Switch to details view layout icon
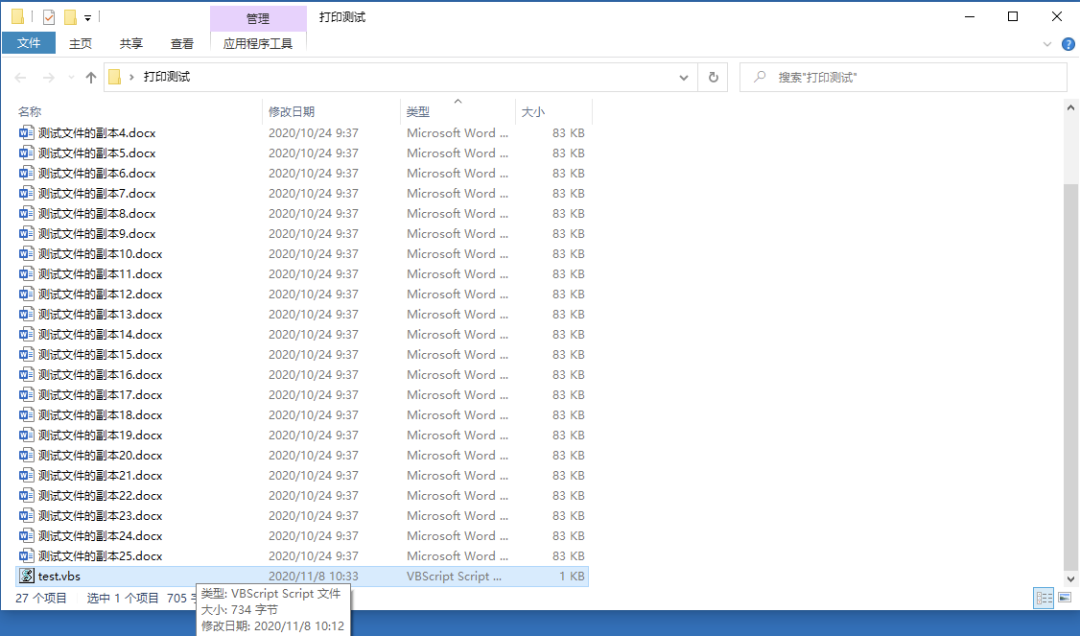Viewport: 1080px width, 636px height. point(1044,597)
